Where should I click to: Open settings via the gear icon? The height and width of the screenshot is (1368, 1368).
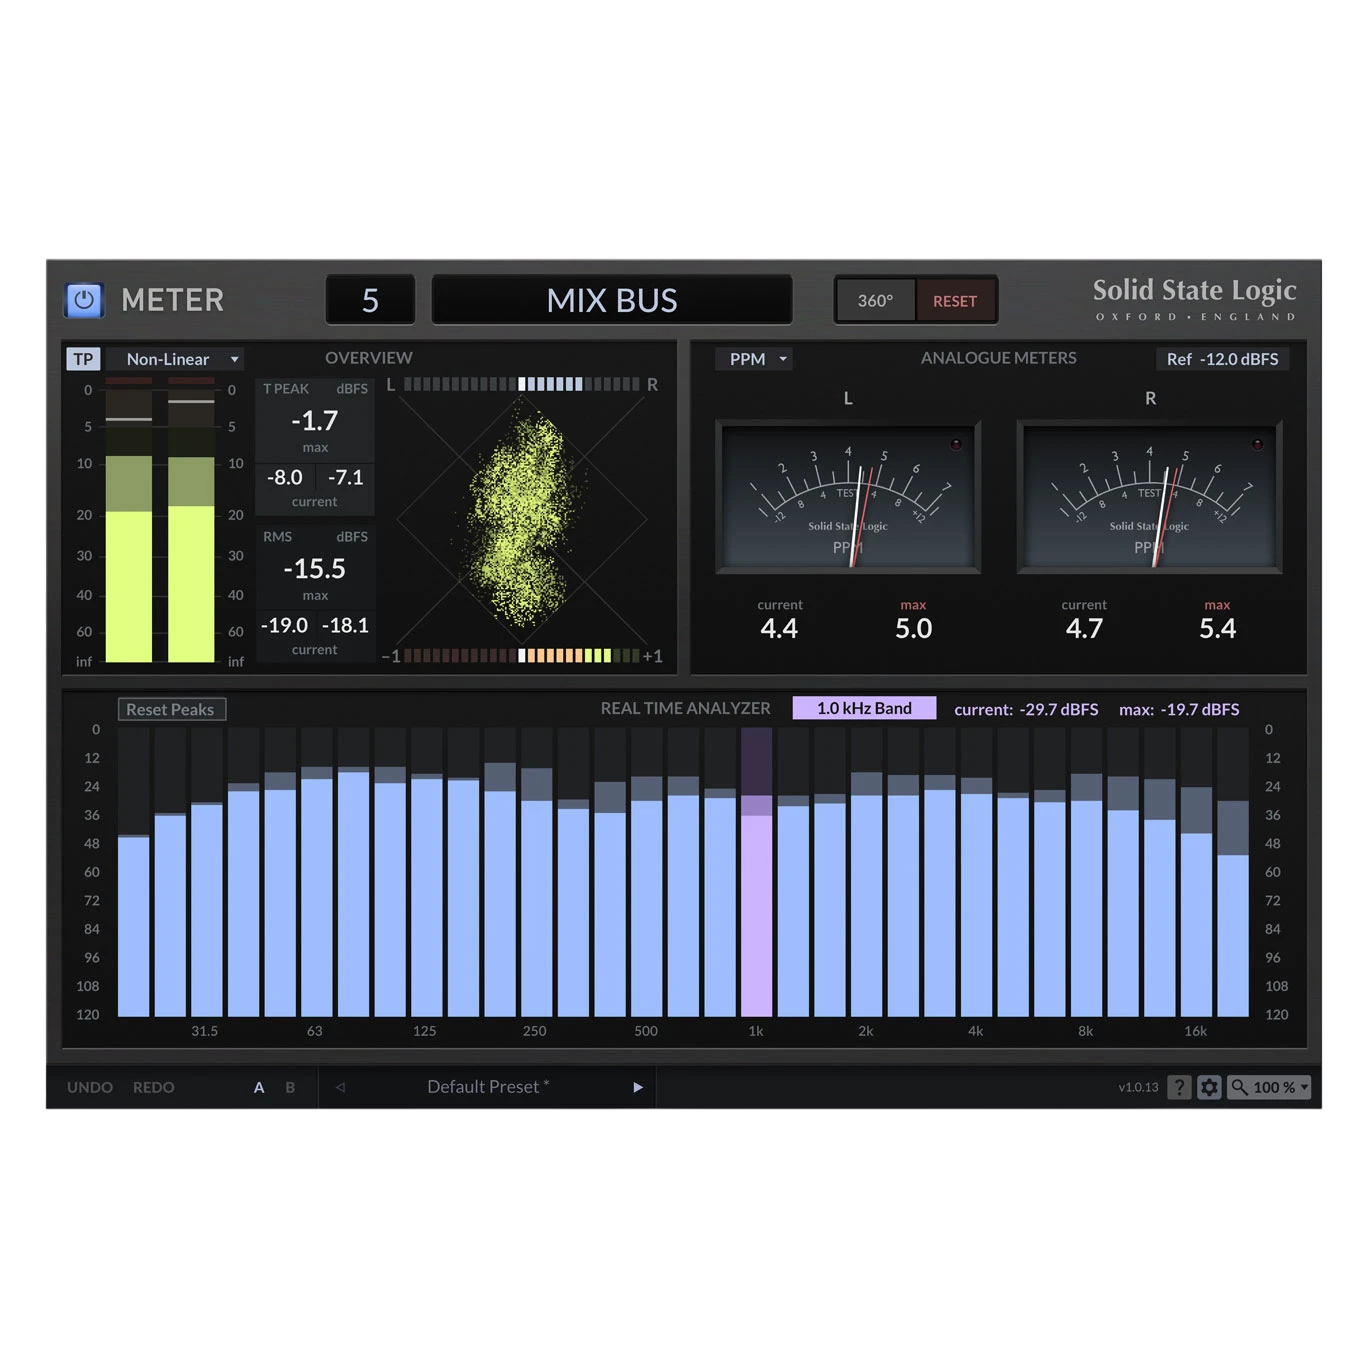click(1209, 1087)
